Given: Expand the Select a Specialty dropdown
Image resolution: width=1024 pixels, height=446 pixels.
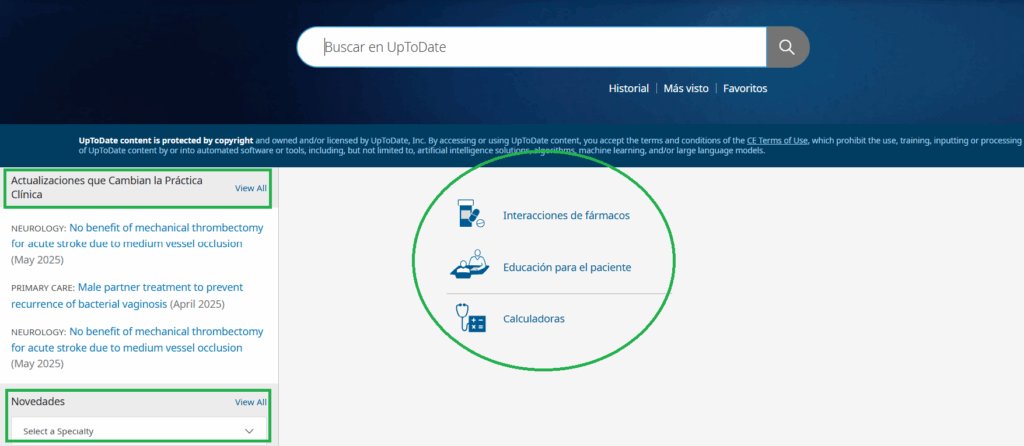Looking at the screenshot, I should pyautogui.click(x=138, y=431).
